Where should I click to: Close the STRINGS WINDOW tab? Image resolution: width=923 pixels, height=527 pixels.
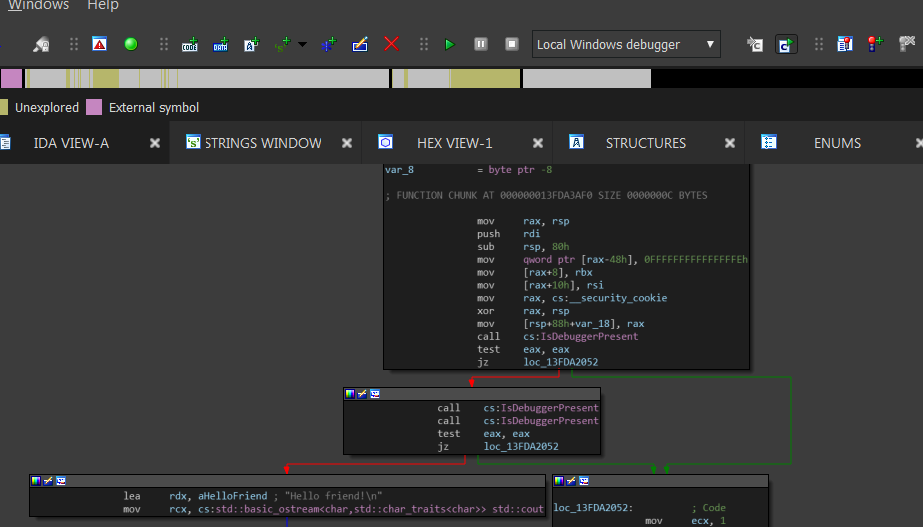(x=347, y=143)
